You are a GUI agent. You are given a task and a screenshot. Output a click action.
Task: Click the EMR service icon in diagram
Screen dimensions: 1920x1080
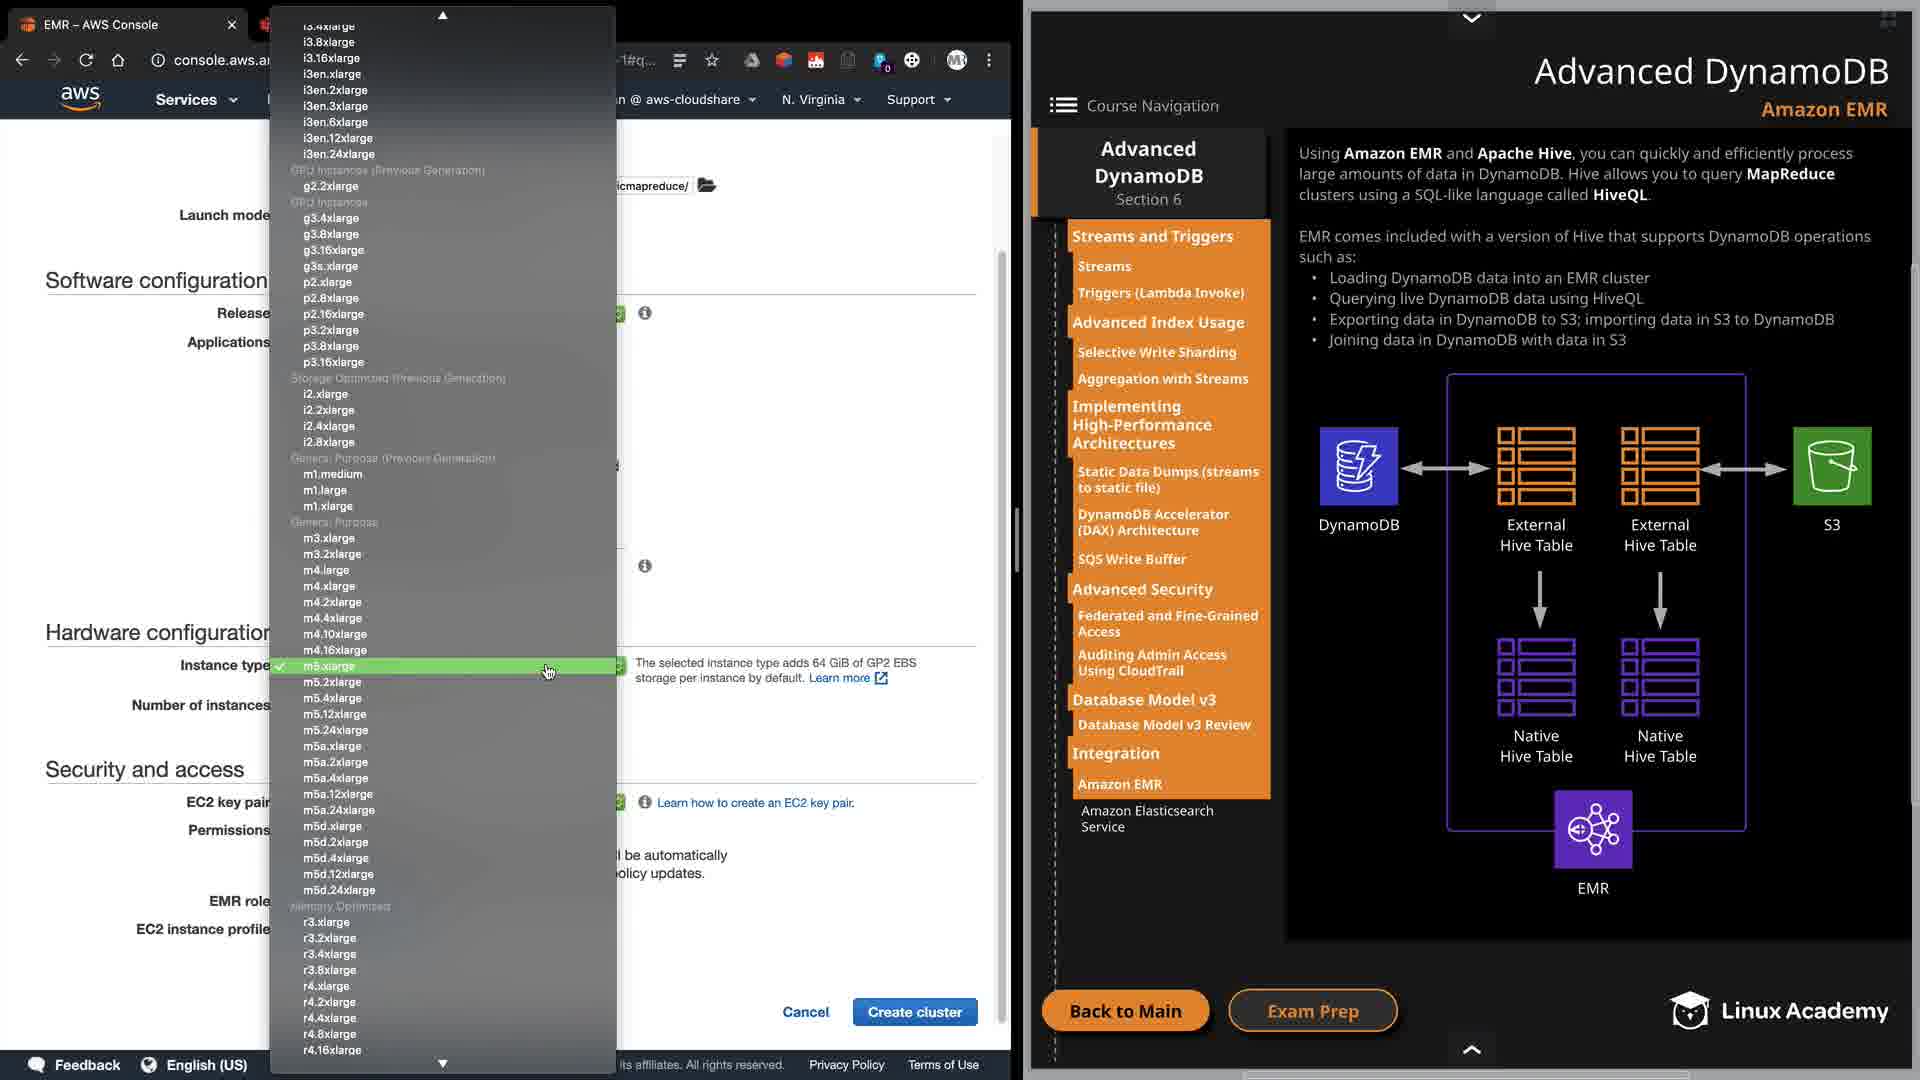point(1592,829)
